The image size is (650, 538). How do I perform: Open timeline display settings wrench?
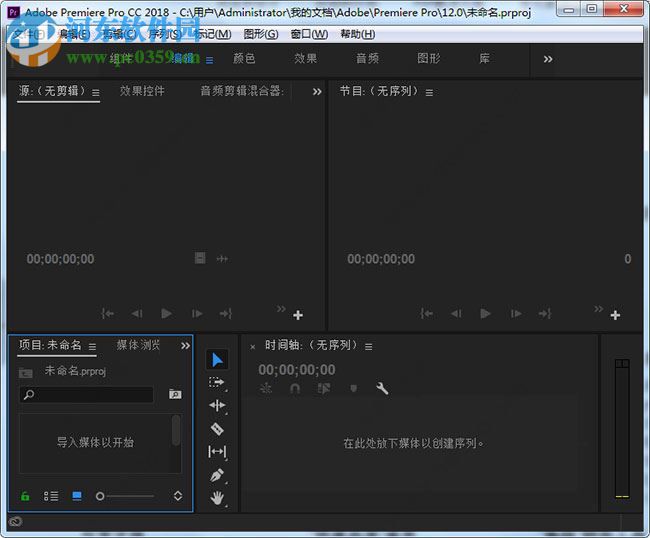coord(382,388)
